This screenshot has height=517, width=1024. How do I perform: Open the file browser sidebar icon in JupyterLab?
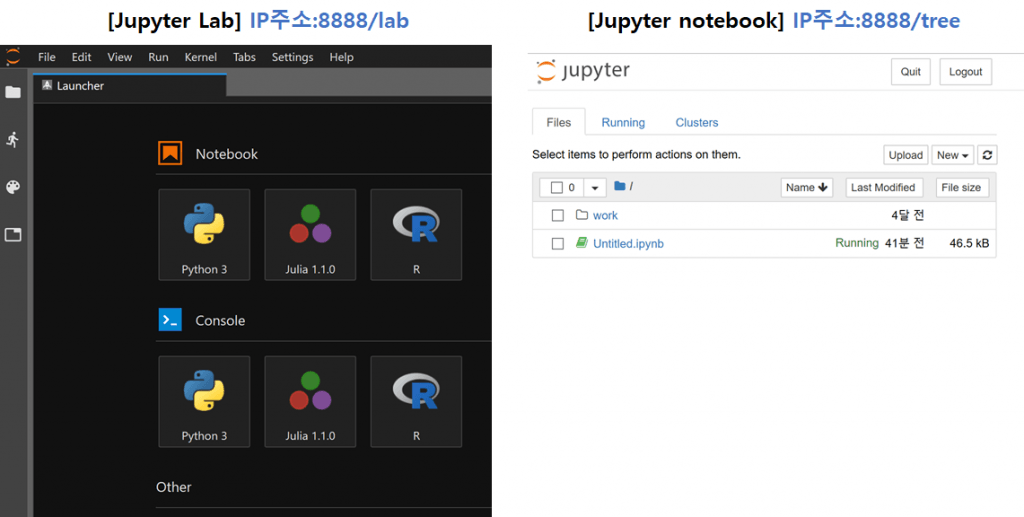point(13,92)
